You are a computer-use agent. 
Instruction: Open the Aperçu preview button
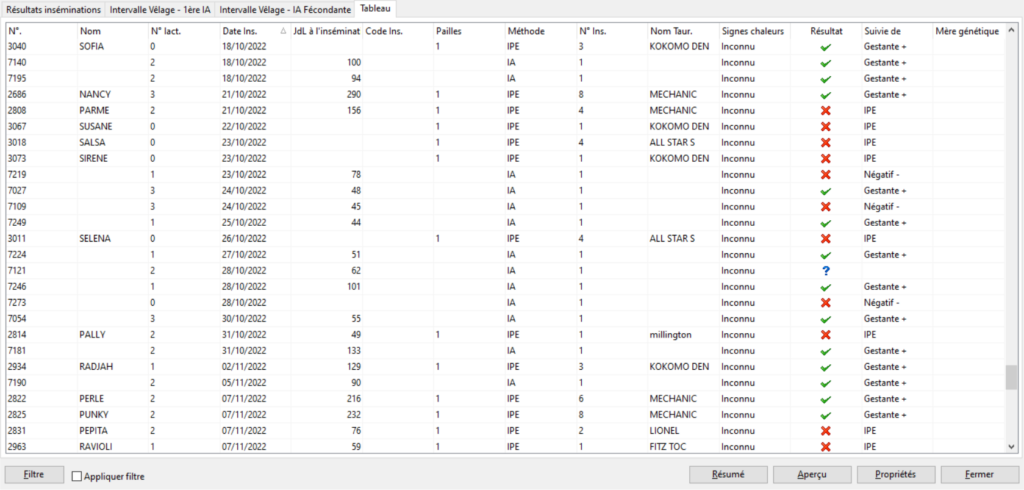811,474
